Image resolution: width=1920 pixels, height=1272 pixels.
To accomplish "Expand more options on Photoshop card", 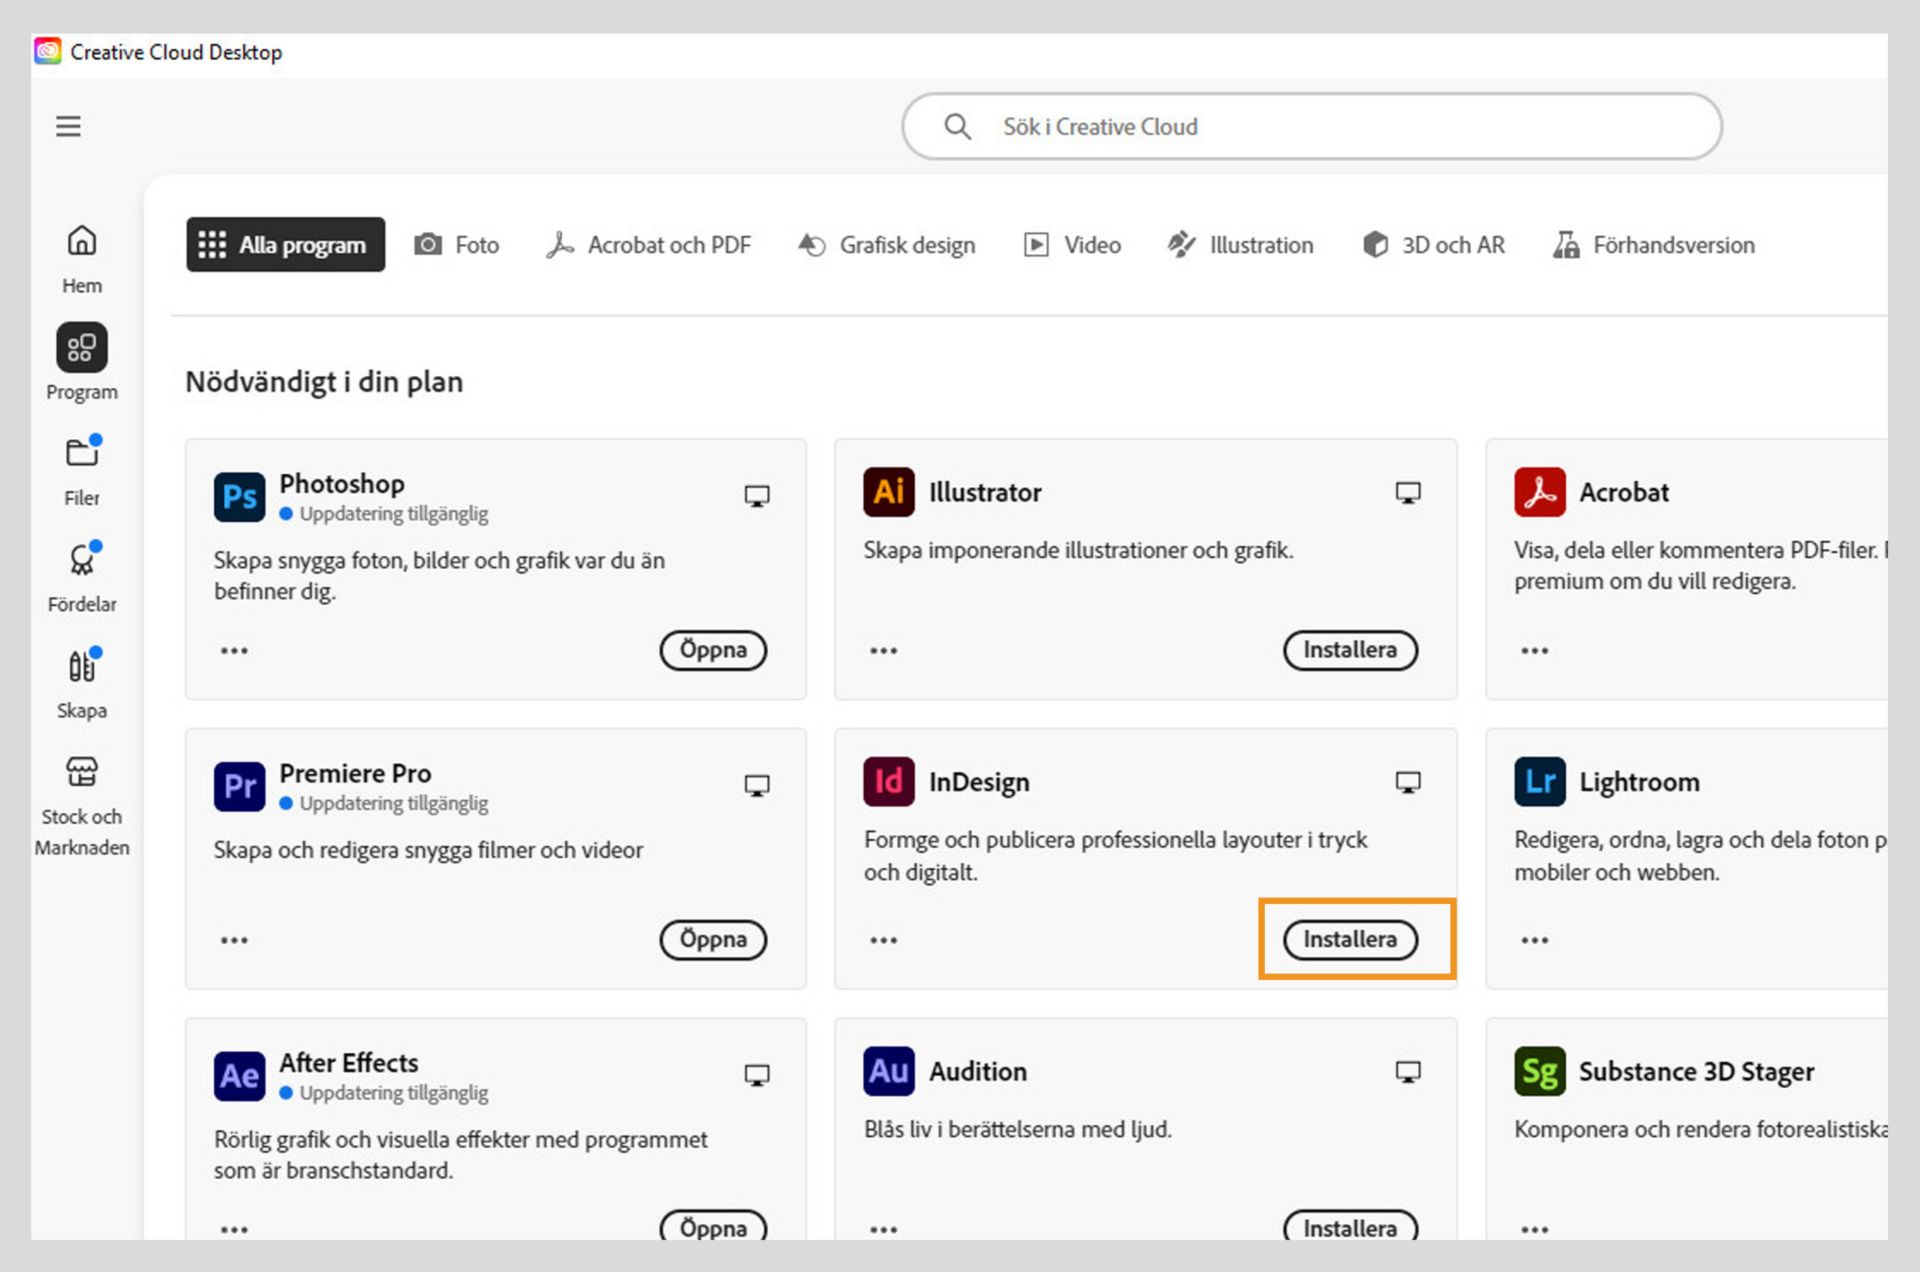I will (234, 651).
